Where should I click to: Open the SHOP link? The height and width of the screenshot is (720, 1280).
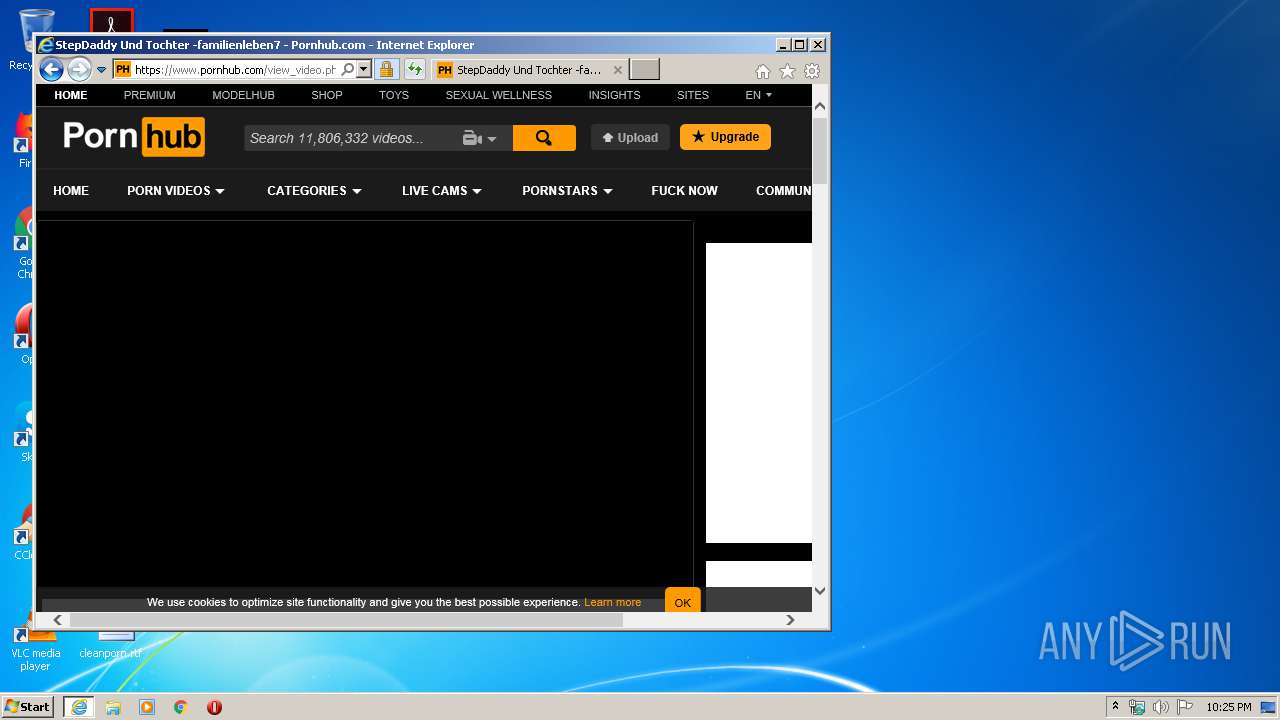click(327, 95)
